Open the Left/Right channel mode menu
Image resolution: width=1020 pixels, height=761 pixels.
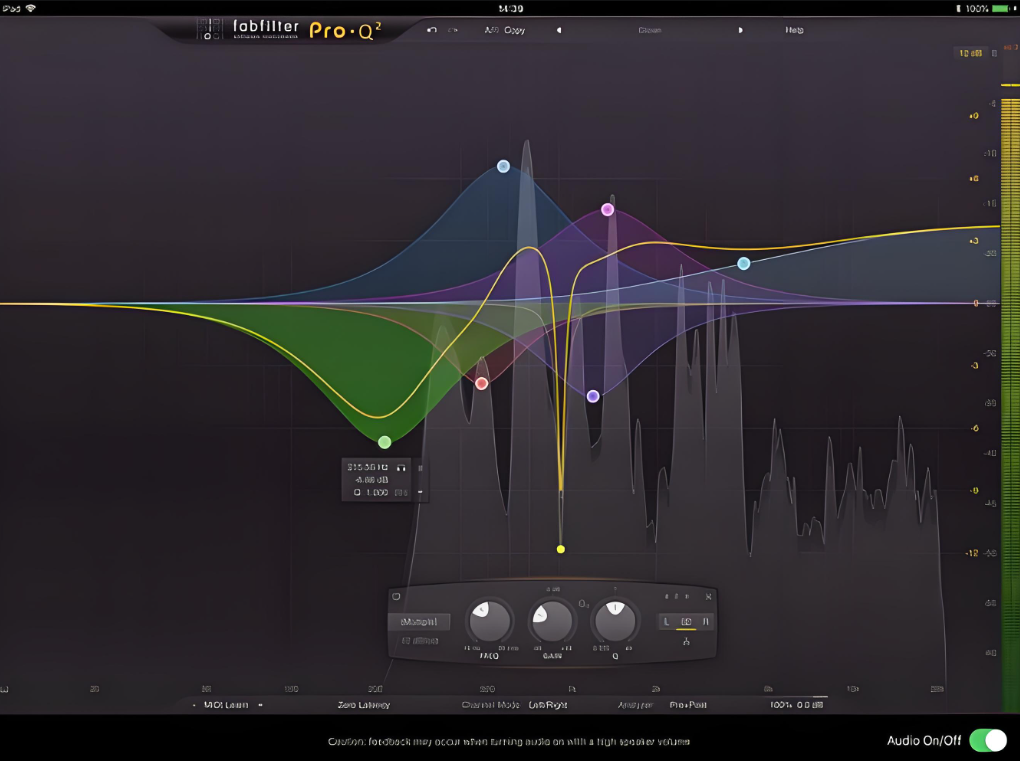[548, 705]
